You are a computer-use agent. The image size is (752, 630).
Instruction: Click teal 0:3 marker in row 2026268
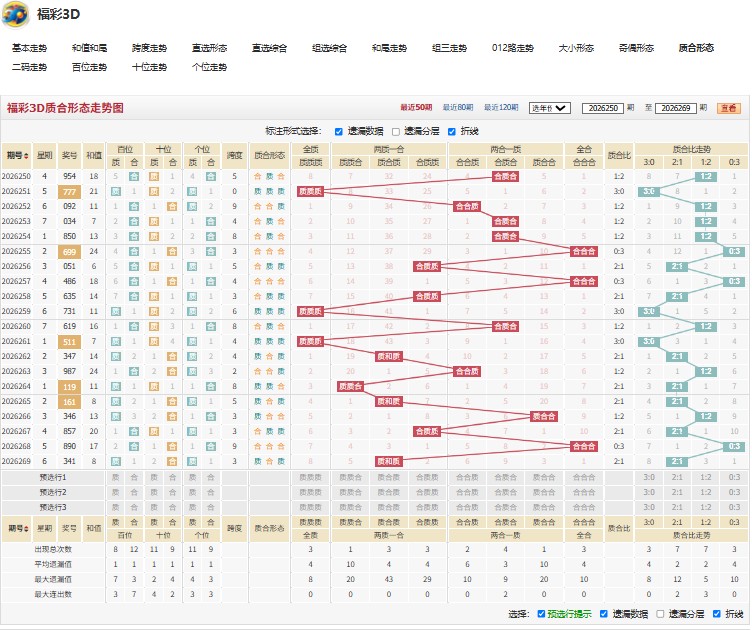pos(734,446)
